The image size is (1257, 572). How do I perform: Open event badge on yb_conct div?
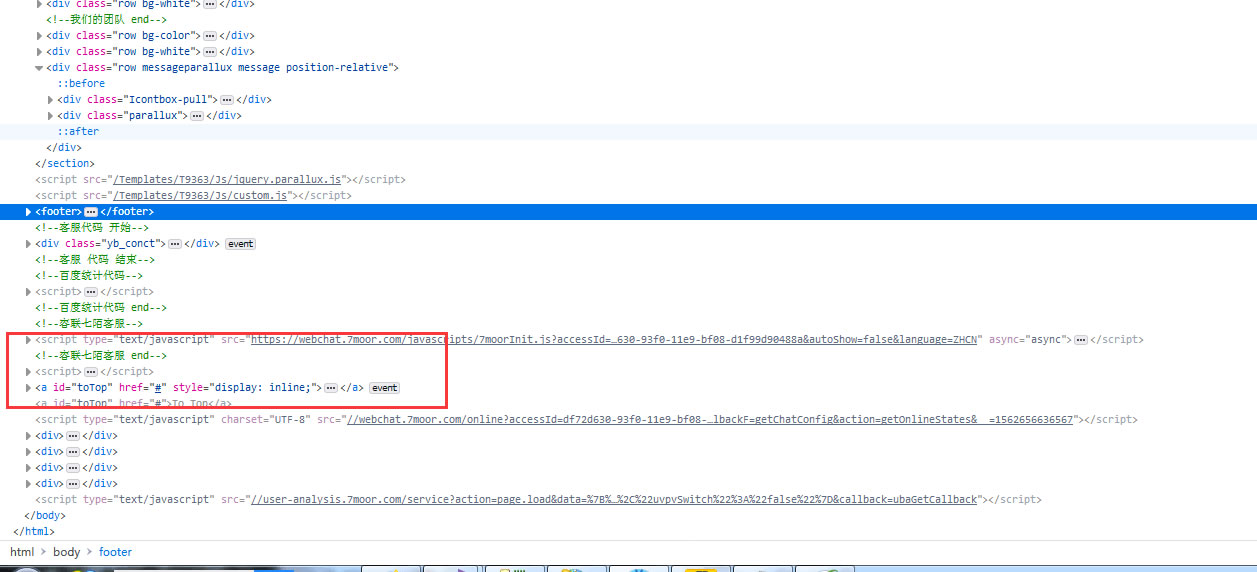pos(241,244)
